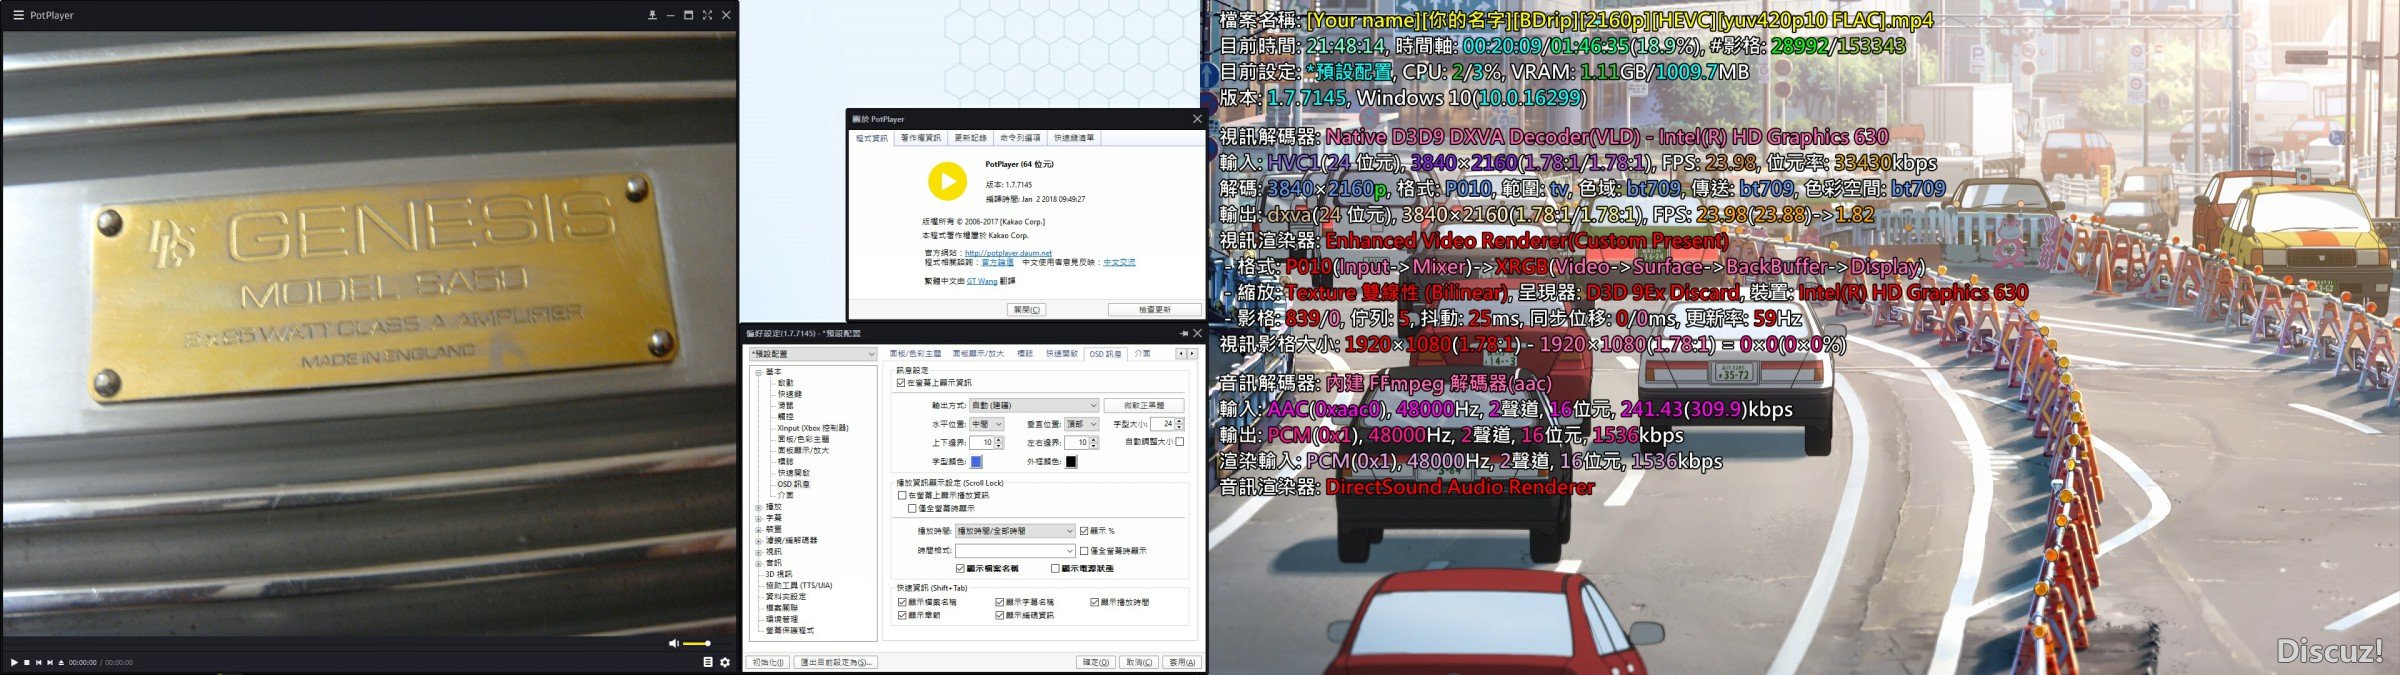The height and width of the screenshot is (675, 2400).
Task: Confirm preferences with 確定 button
Action: 1097,662
